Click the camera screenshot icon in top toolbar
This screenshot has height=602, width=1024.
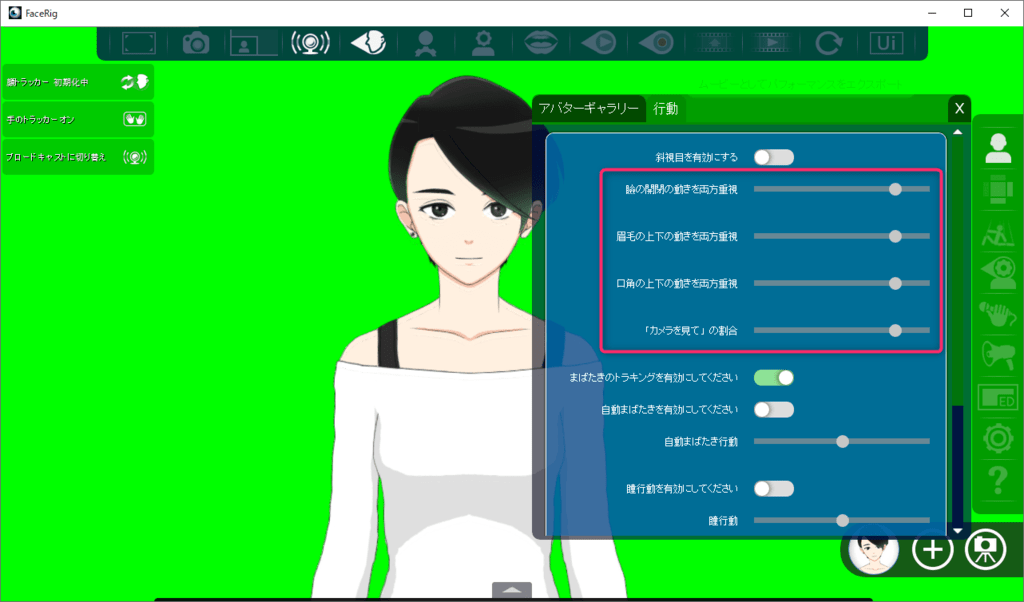[x=195, y=43]
